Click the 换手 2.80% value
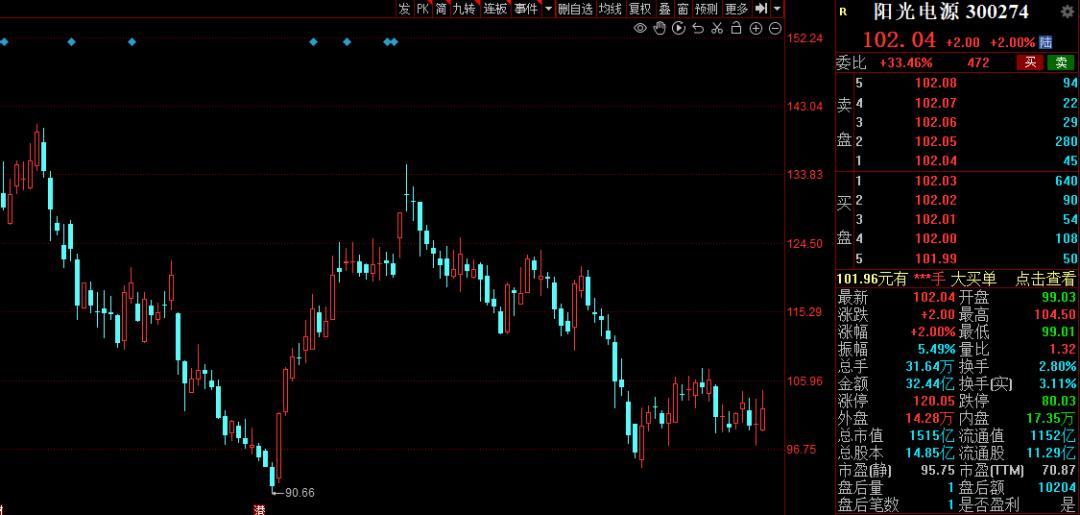1080x515 pixels. pos(1058,366)
